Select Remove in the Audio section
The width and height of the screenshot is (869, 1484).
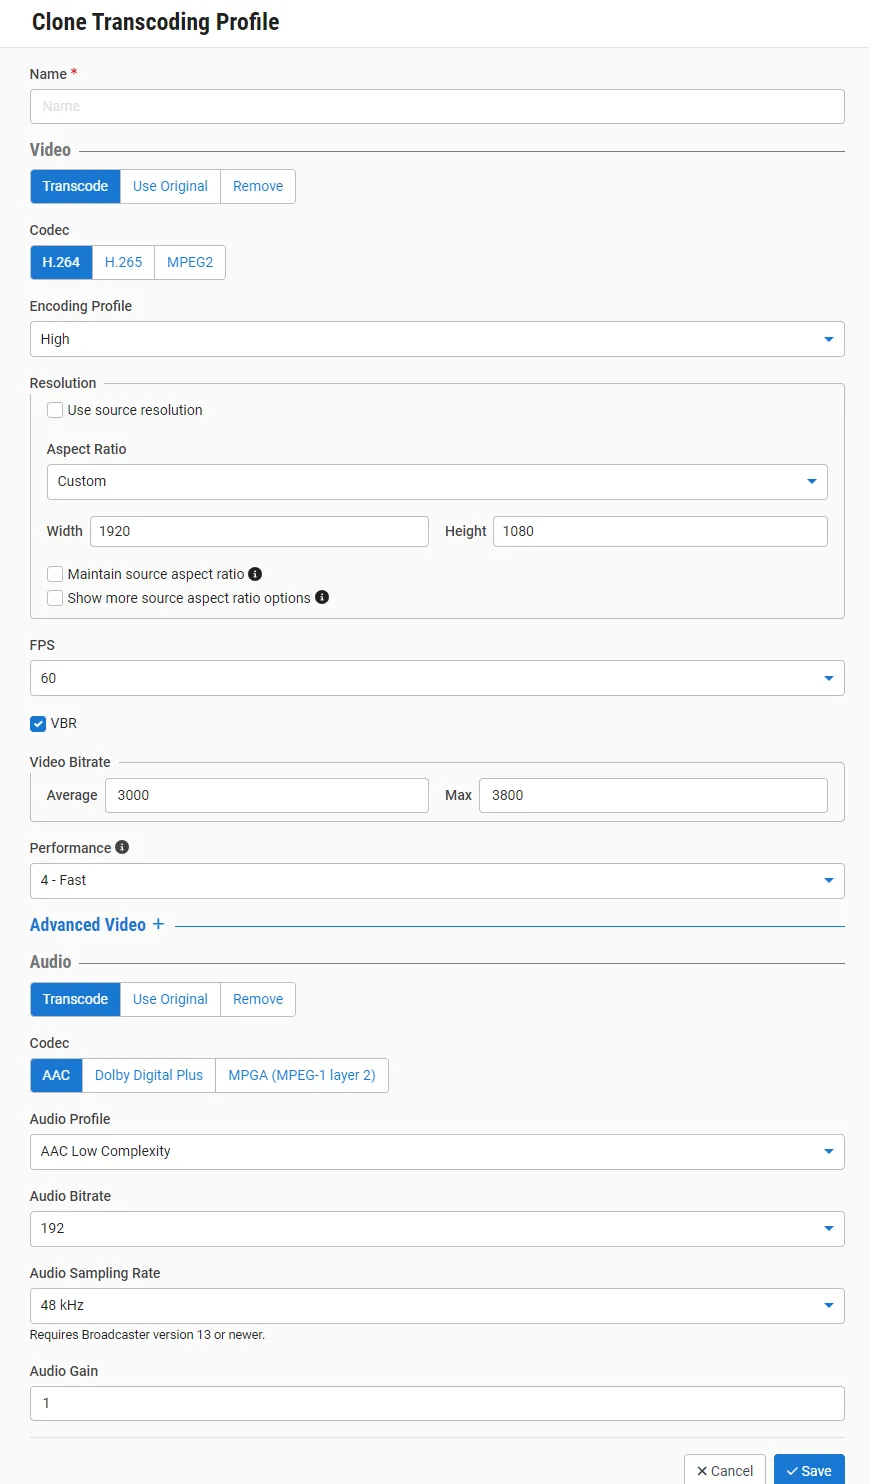[258, 999]
